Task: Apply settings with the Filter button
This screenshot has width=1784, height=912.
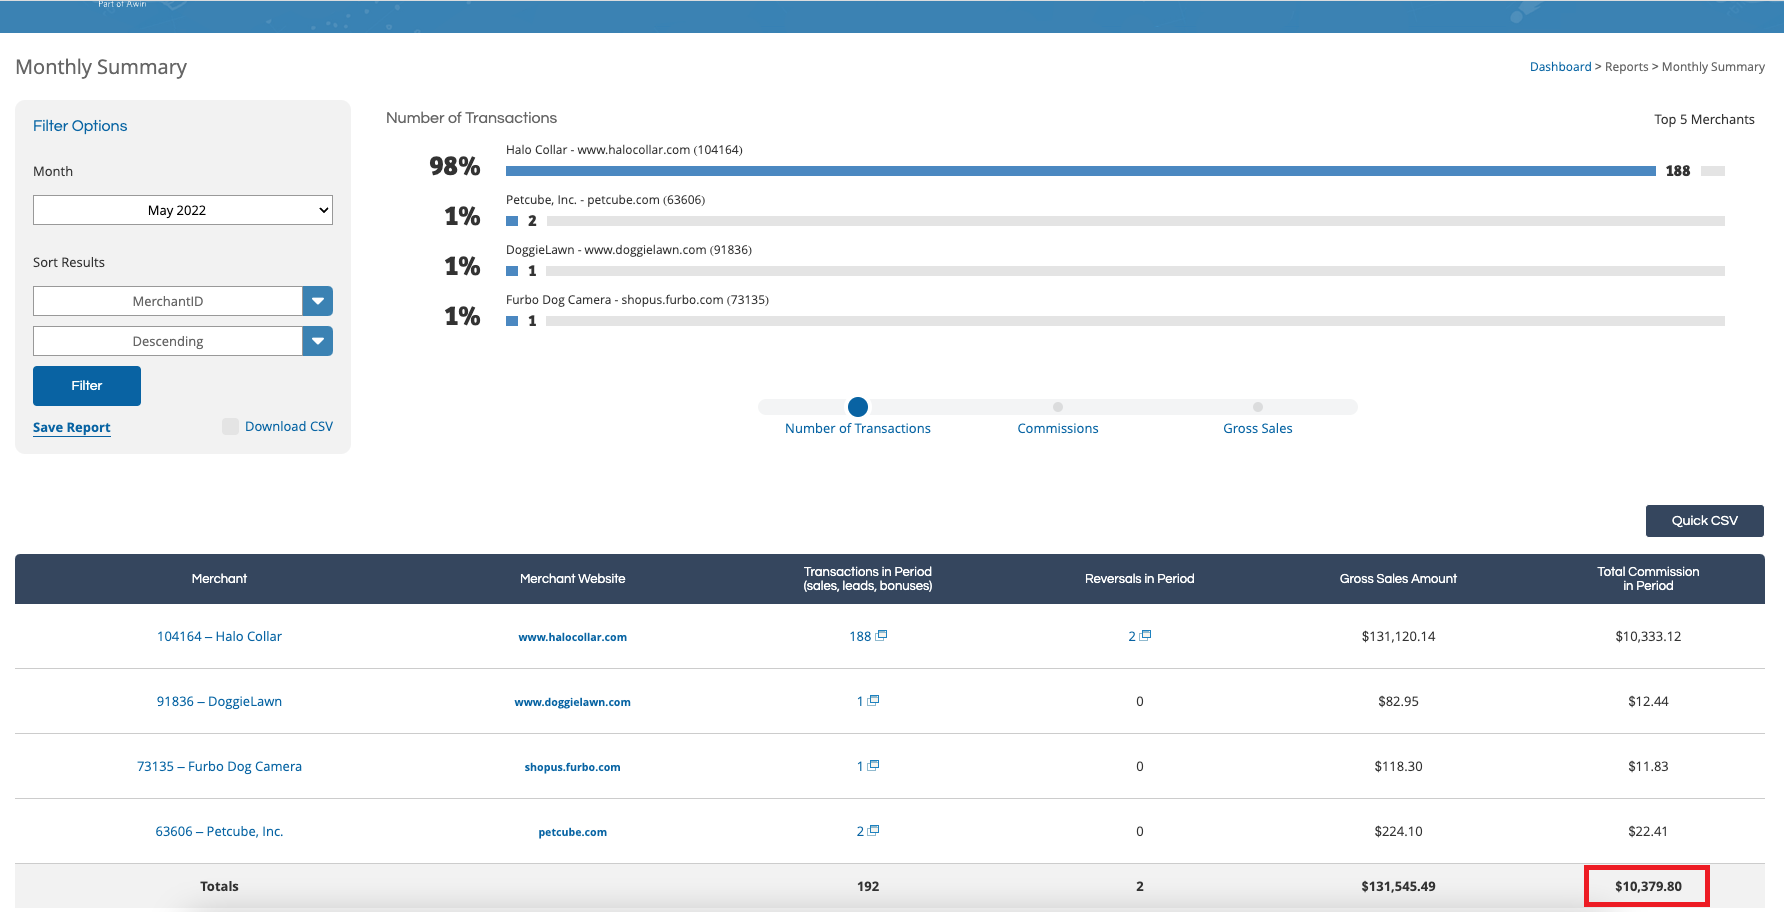Action: 87,386
